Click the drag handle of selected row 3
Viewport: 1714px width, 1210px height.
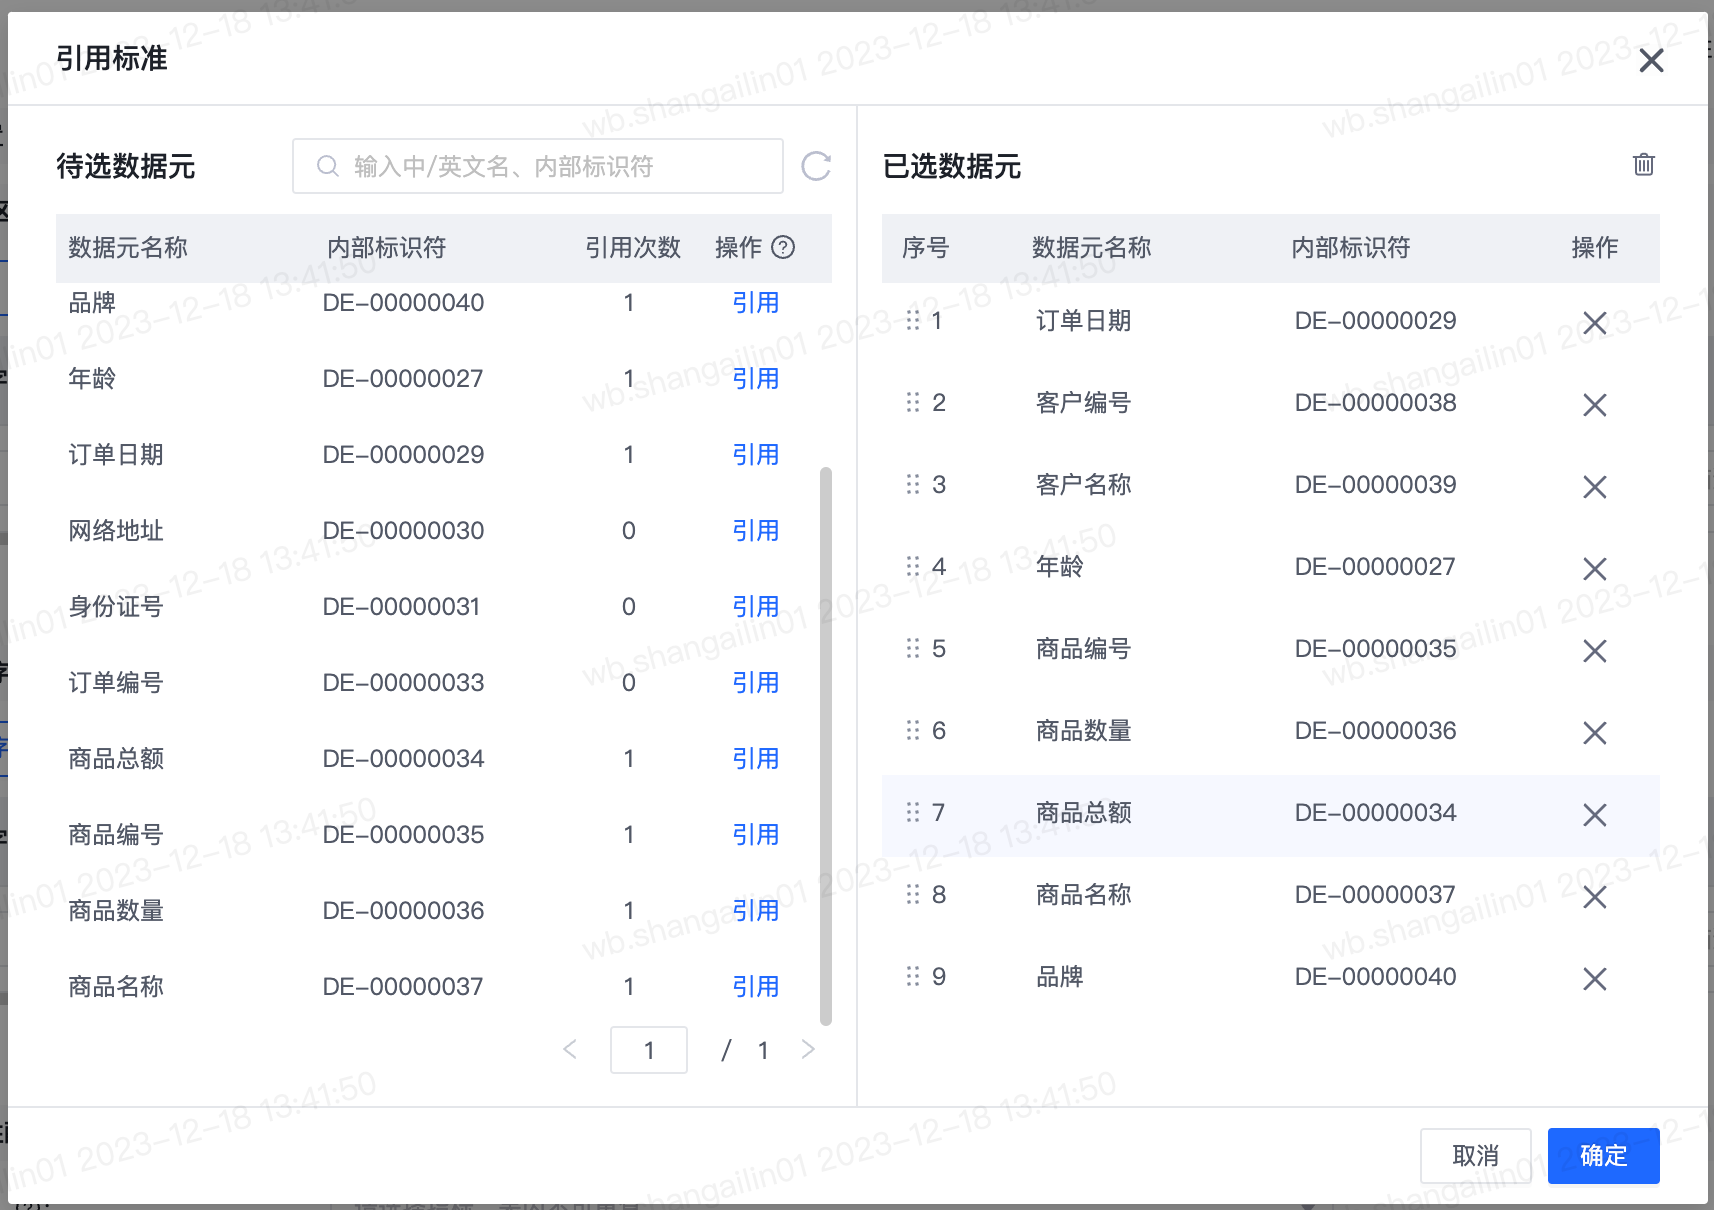(912, 484)
